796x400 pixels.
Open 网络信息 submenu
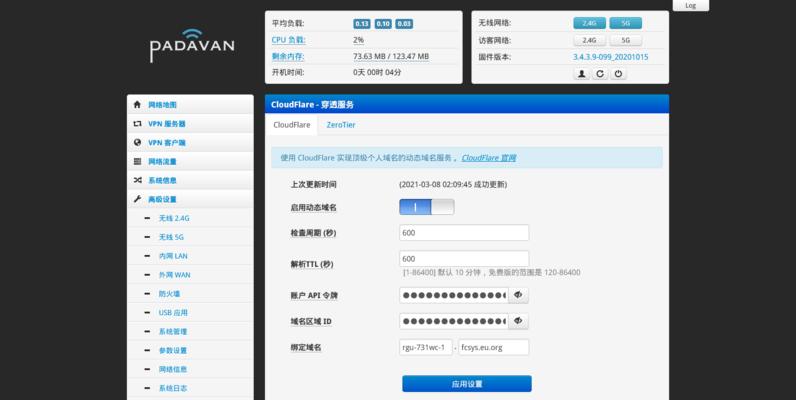pyautogui.click(x=190, y=369)
